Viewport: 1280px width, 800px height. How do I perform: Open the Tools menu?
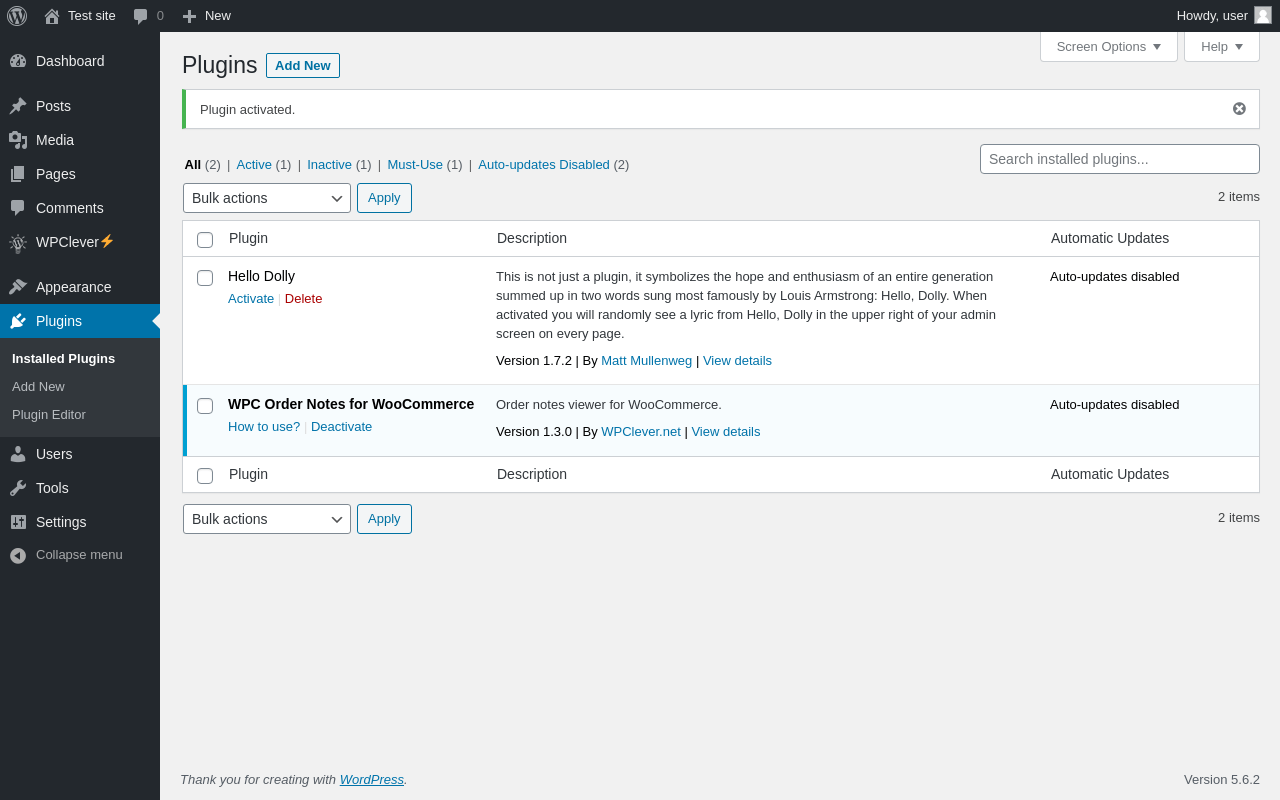click(80, 488)
